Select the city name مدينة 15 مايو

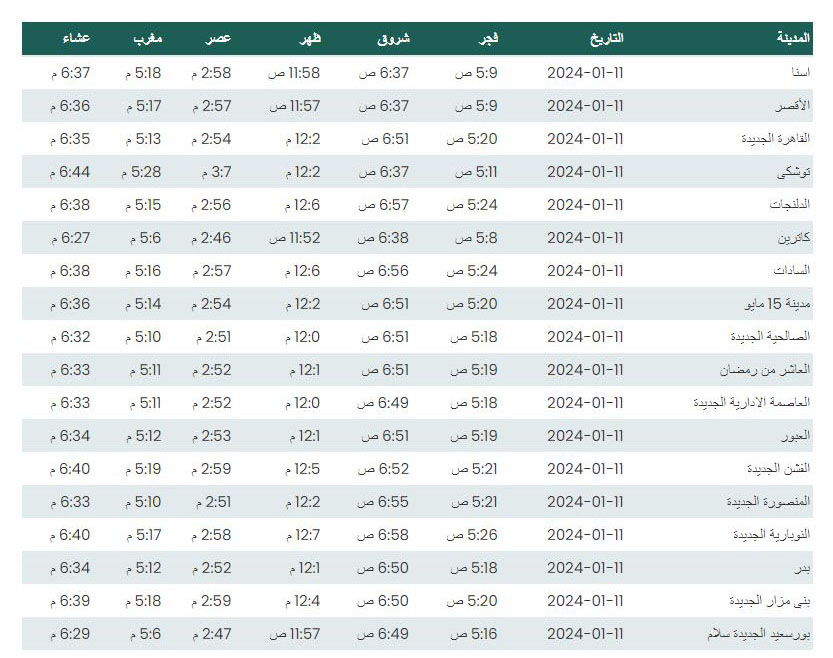coord(778,304)
